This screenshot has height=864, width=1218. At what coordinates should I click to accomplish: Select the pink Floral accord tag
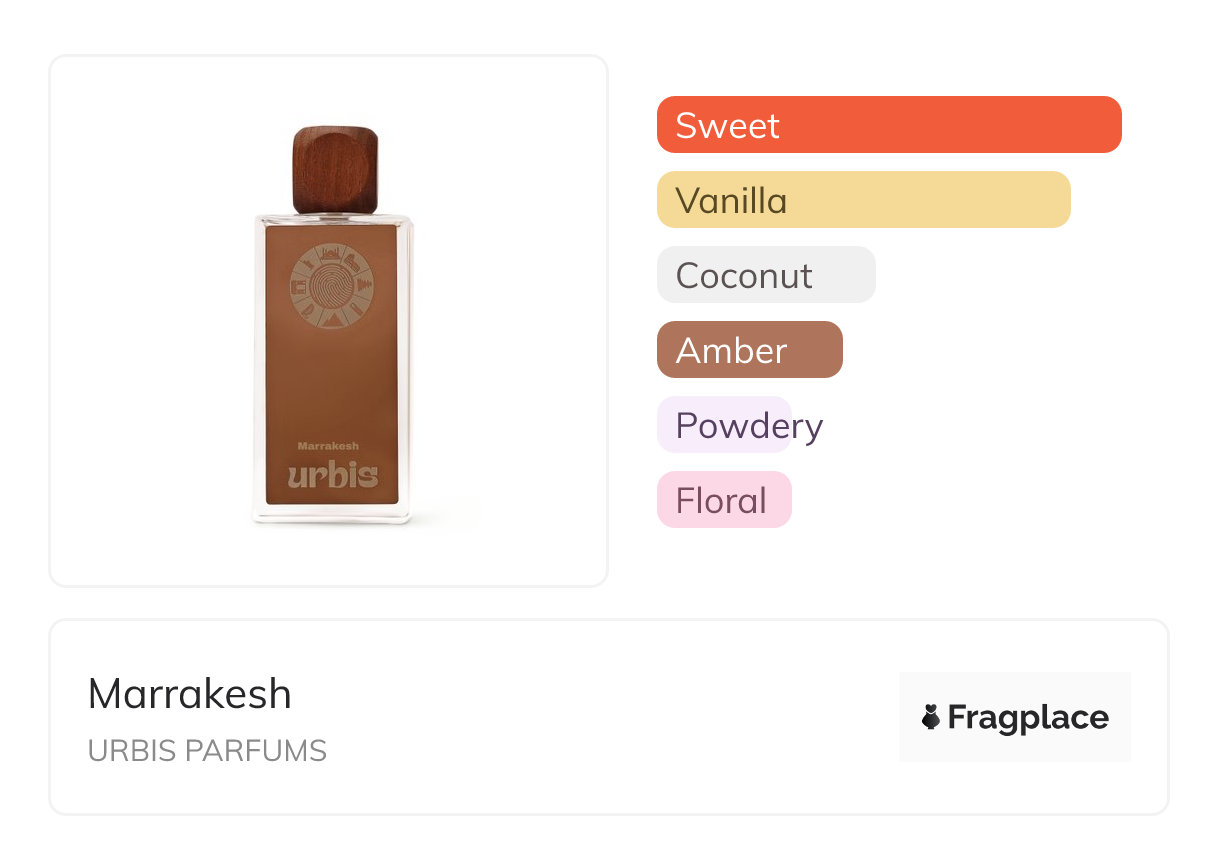[x=724, y=500]
